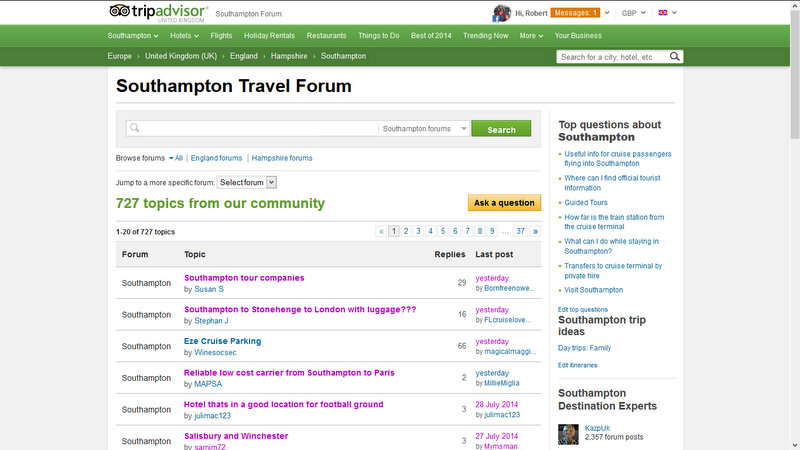Go to England breadcrumb
The image size is (800, 450).
tap(243, 56)
